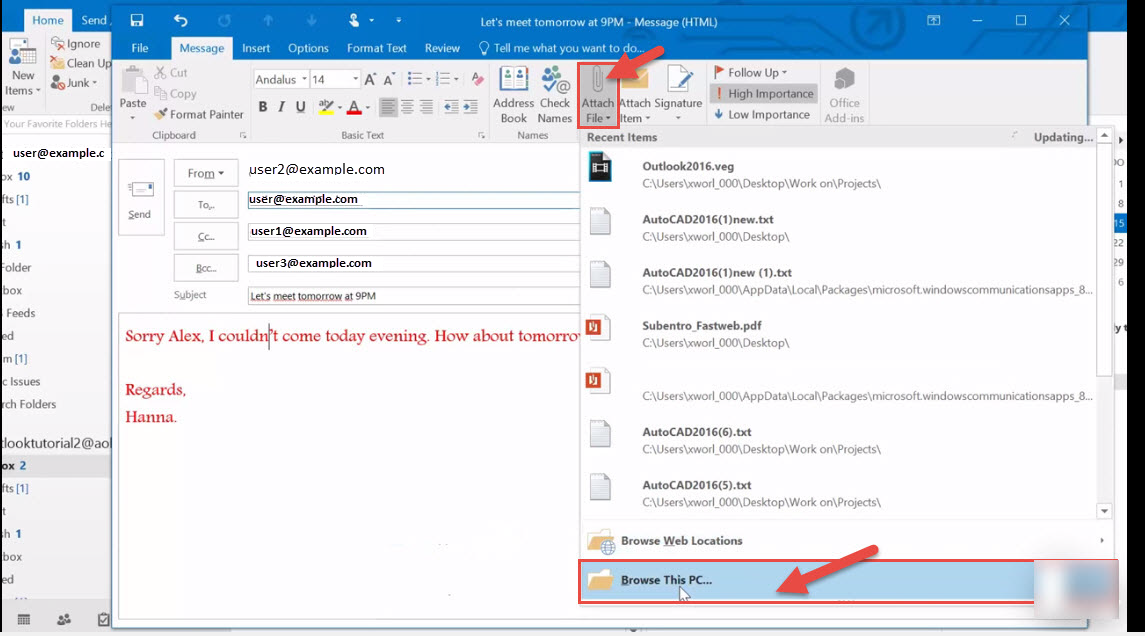Click in the Subject field
Viewport: 1145px width, 636px height.
(412, 296)
